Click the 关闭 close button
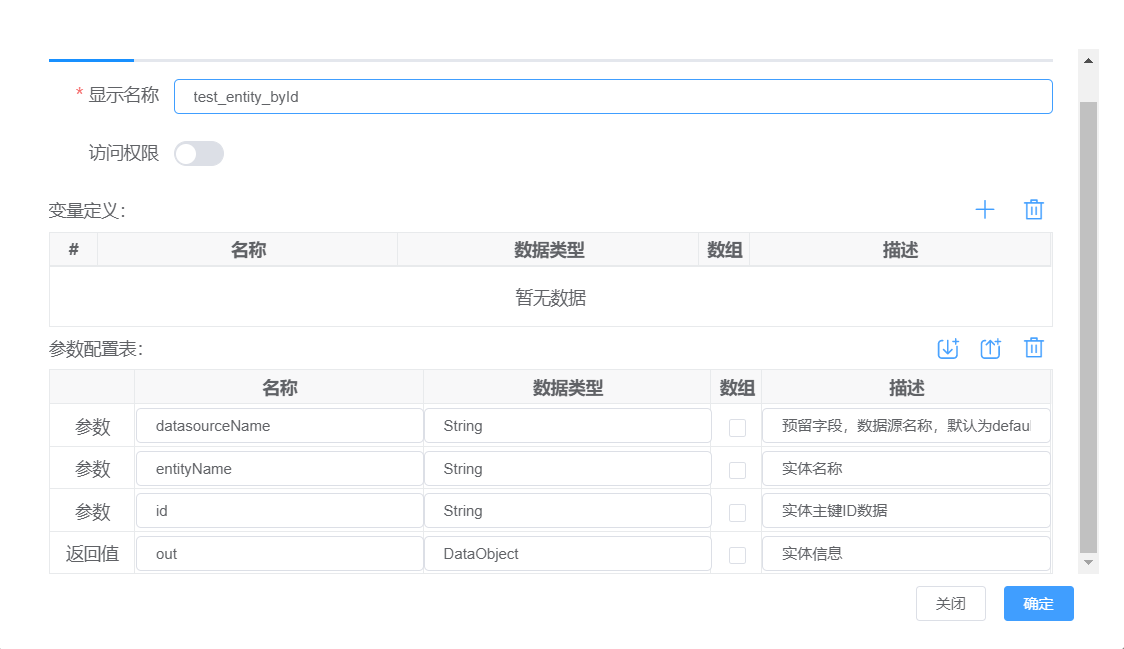This screenshot has height=649, width=1124. point(951,603)
